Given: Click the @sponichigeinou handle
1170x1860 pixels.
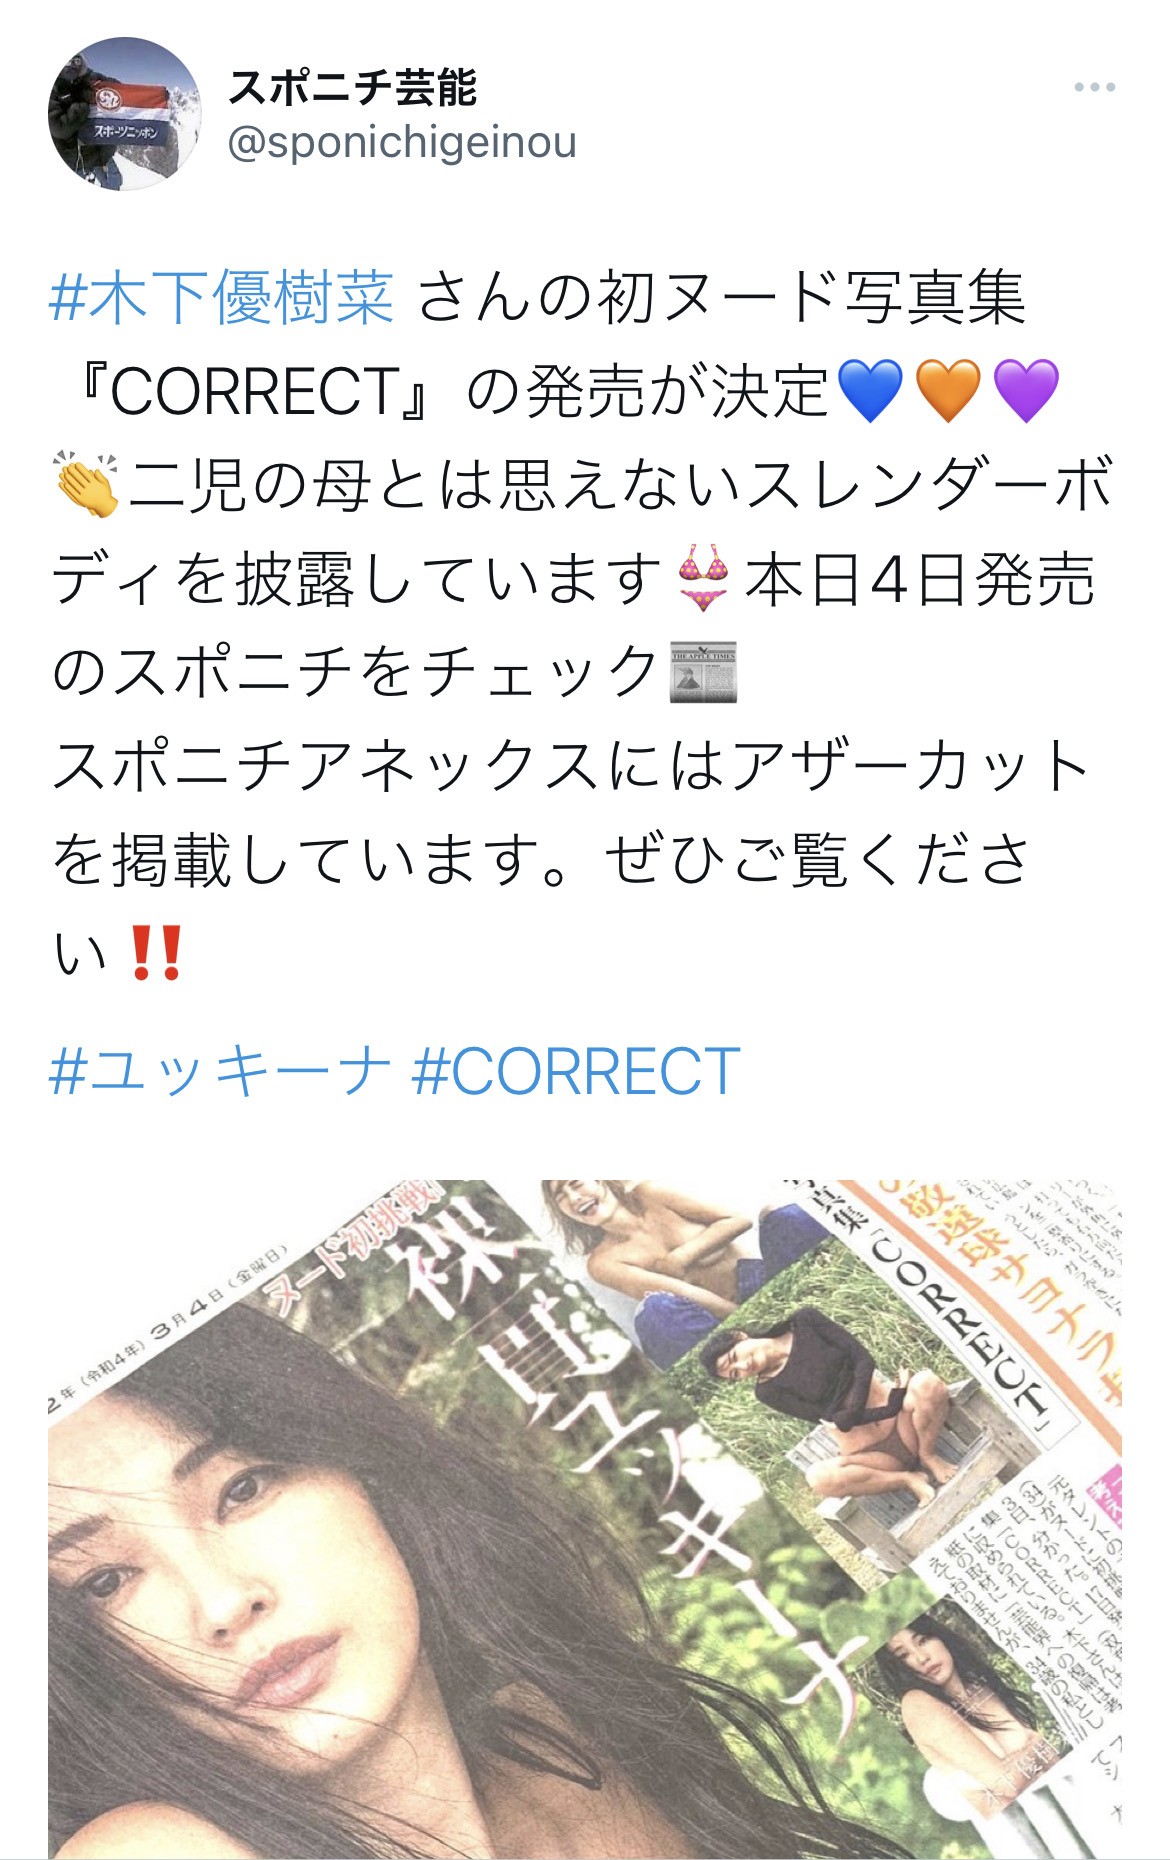Looking at the screenshot, I should tap(402, 142).
